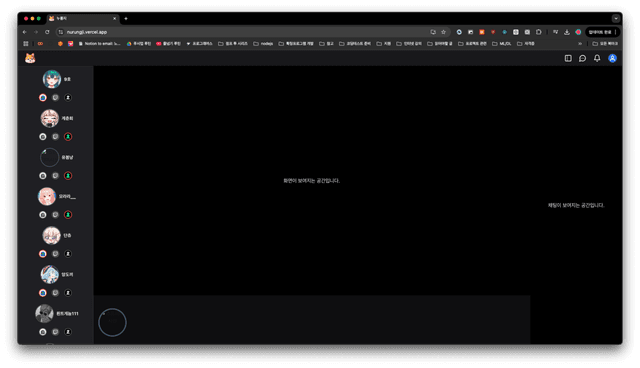
Task: Open a new browser tab with plus
Action: (126, 18)
